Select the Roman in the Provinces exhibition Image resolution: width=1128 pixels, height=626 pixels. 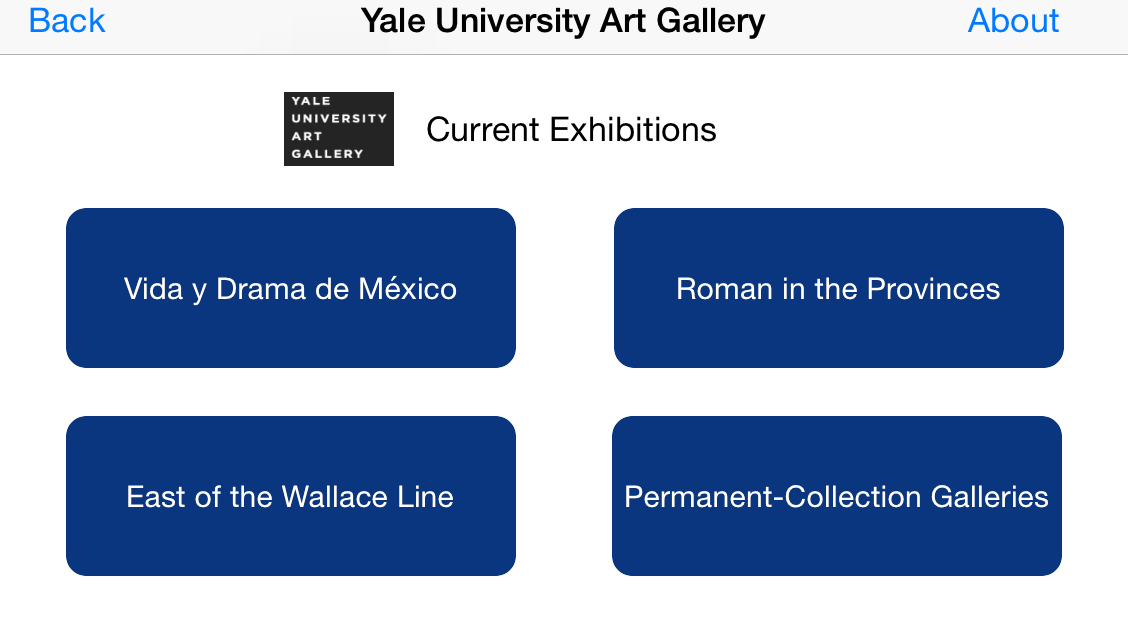[838, 288]
